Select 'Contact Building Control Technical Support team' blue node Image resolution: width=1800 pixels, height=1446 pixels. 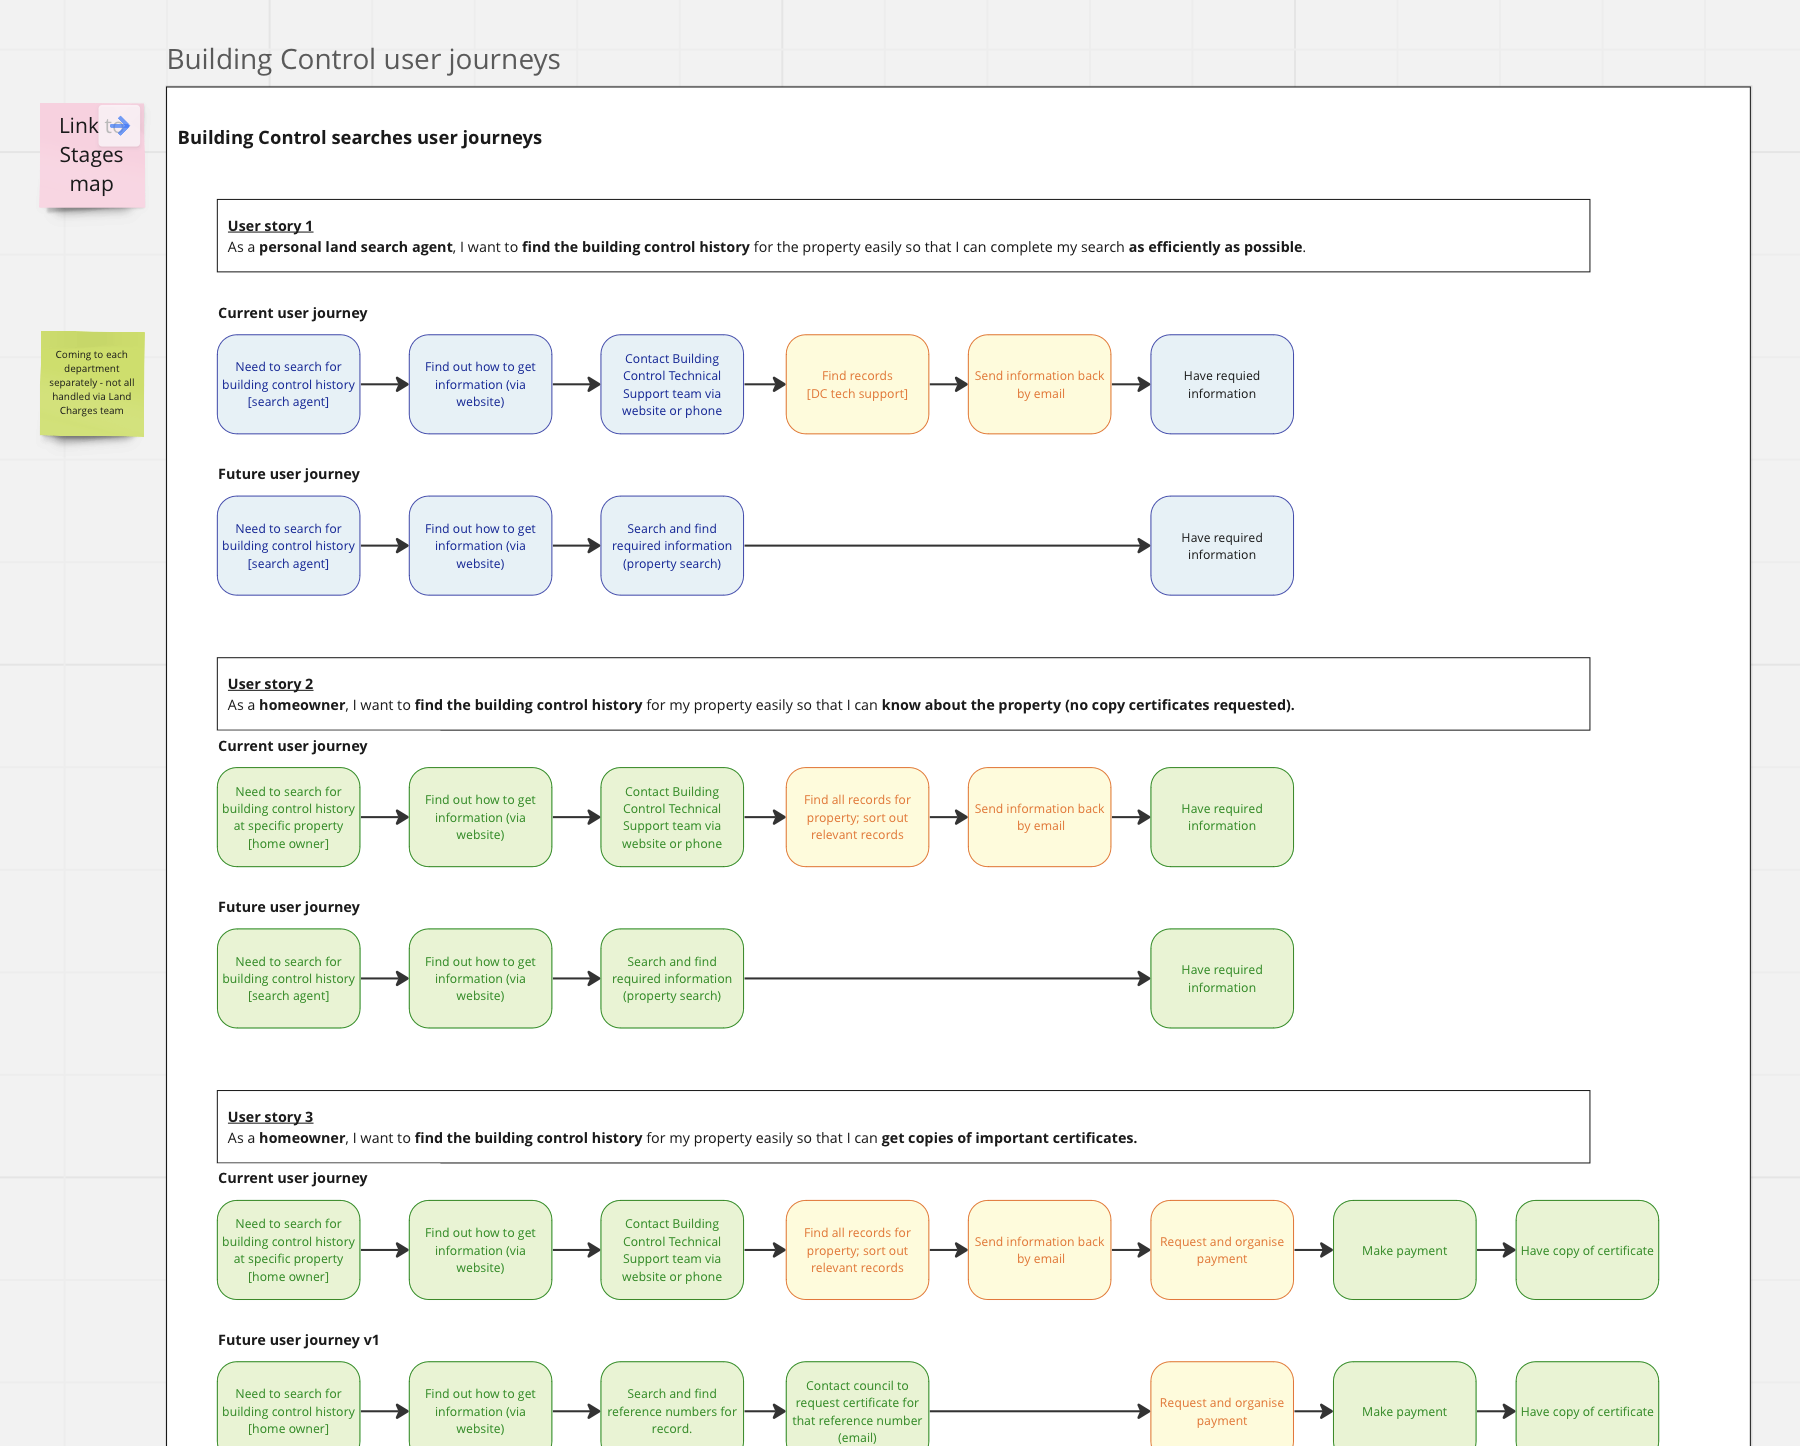671,384
